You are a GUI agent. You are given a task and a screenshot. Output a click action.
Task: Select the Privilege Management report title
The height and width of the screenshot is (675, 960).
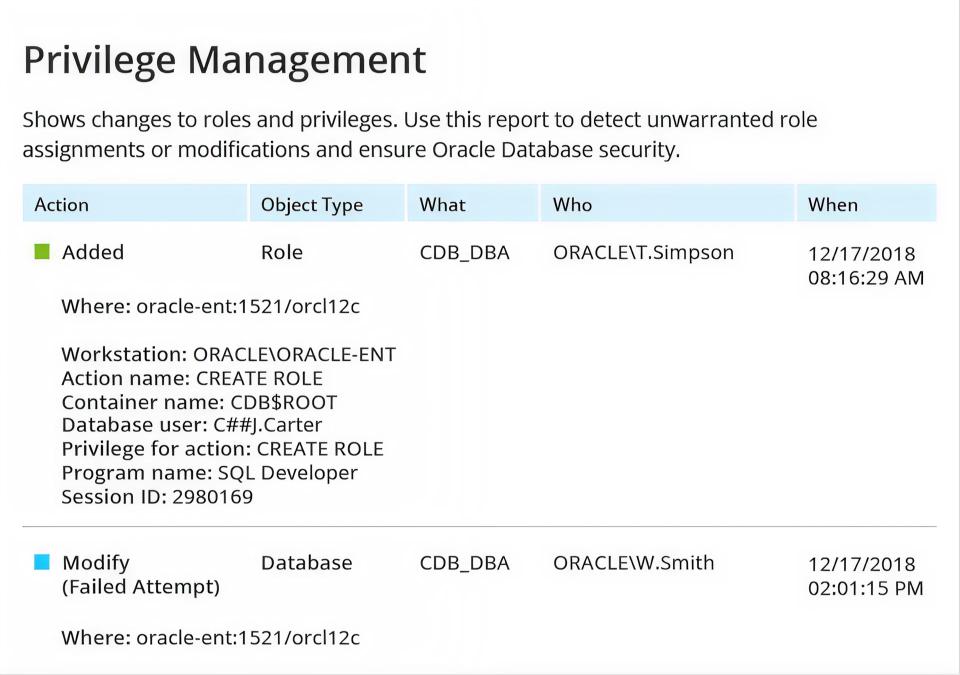tap(225, 61)
